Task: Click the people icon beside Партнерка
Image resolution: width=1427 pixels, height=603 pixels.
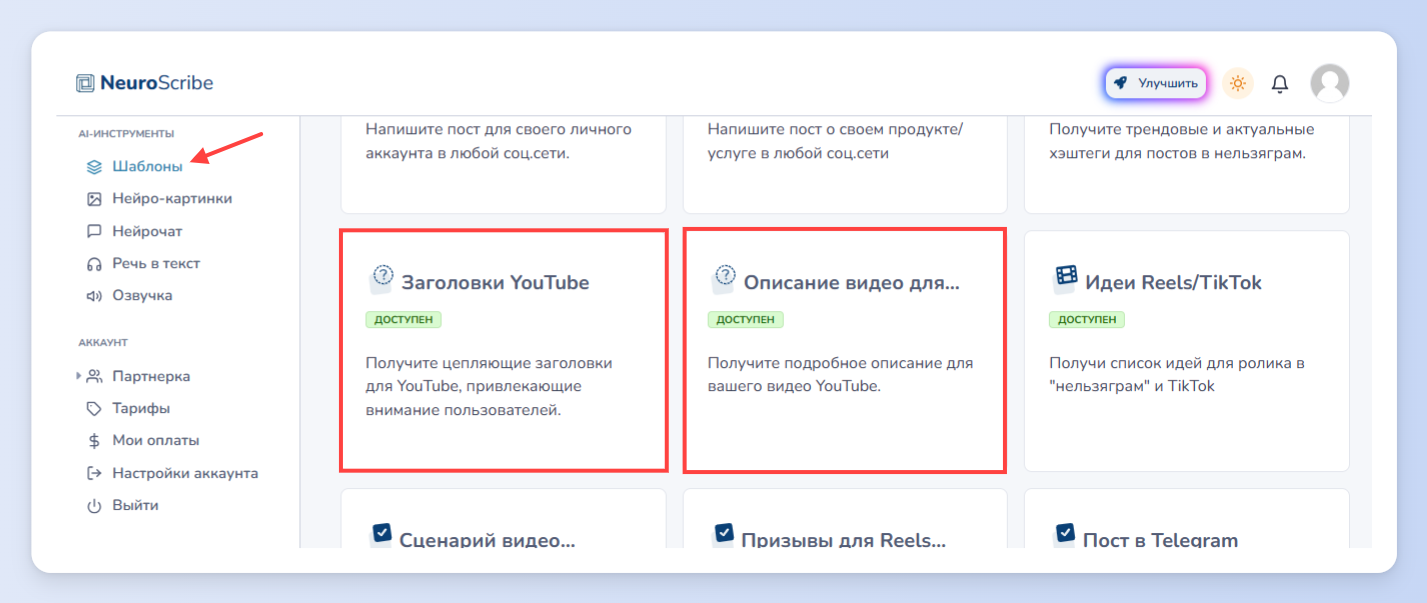Action: tap(94, 377)
